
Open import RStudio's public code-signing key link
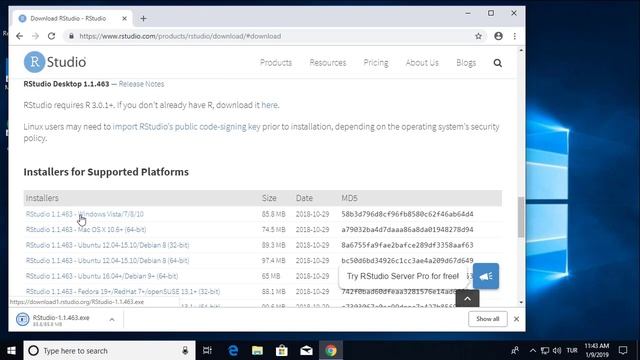186,127
